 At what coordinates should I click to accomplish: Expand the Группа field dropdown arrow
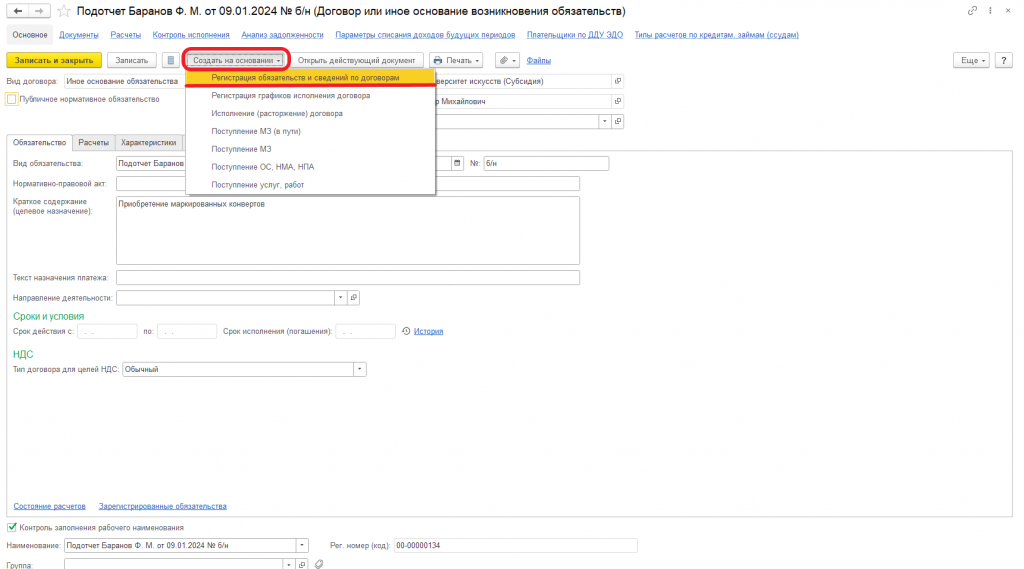coord(289,564)
